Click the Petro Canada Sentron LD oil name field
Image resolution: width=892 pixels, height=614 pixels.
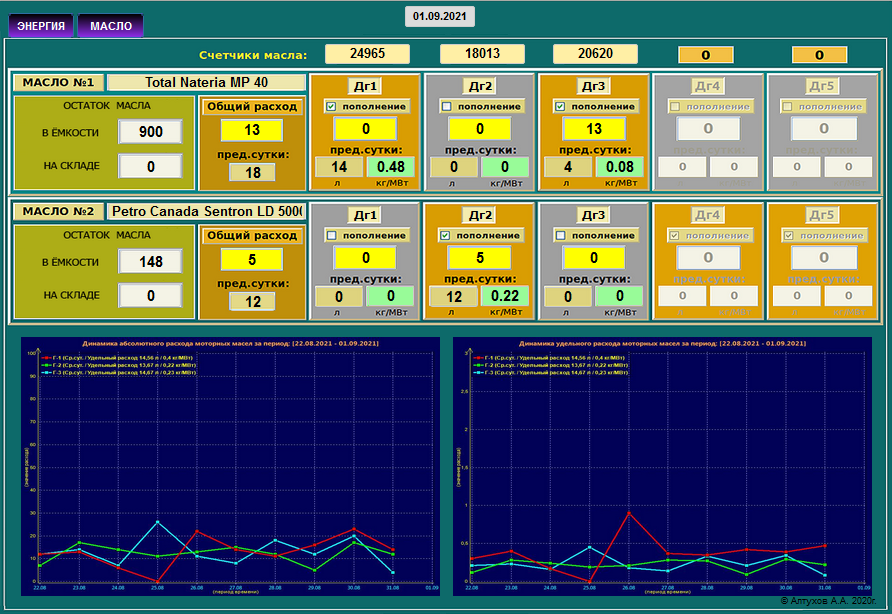tap(206, 211)
